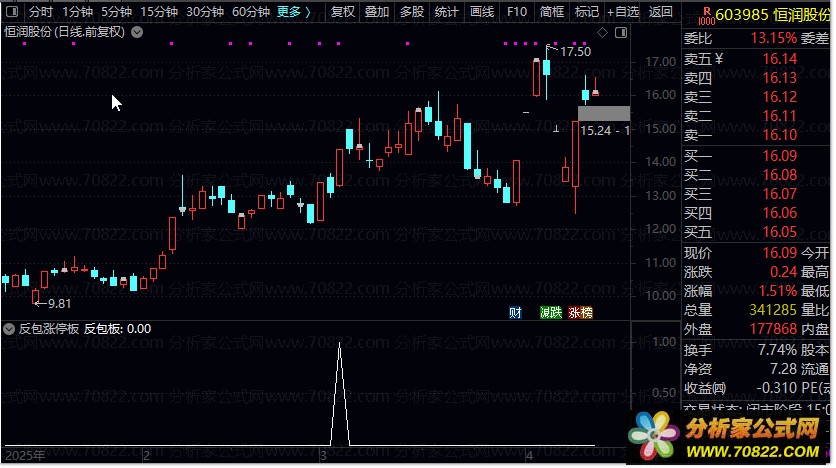Click the 涨幅 value 1.51%
The height and width of the screenshot is (468, 836).
[778, 291]
